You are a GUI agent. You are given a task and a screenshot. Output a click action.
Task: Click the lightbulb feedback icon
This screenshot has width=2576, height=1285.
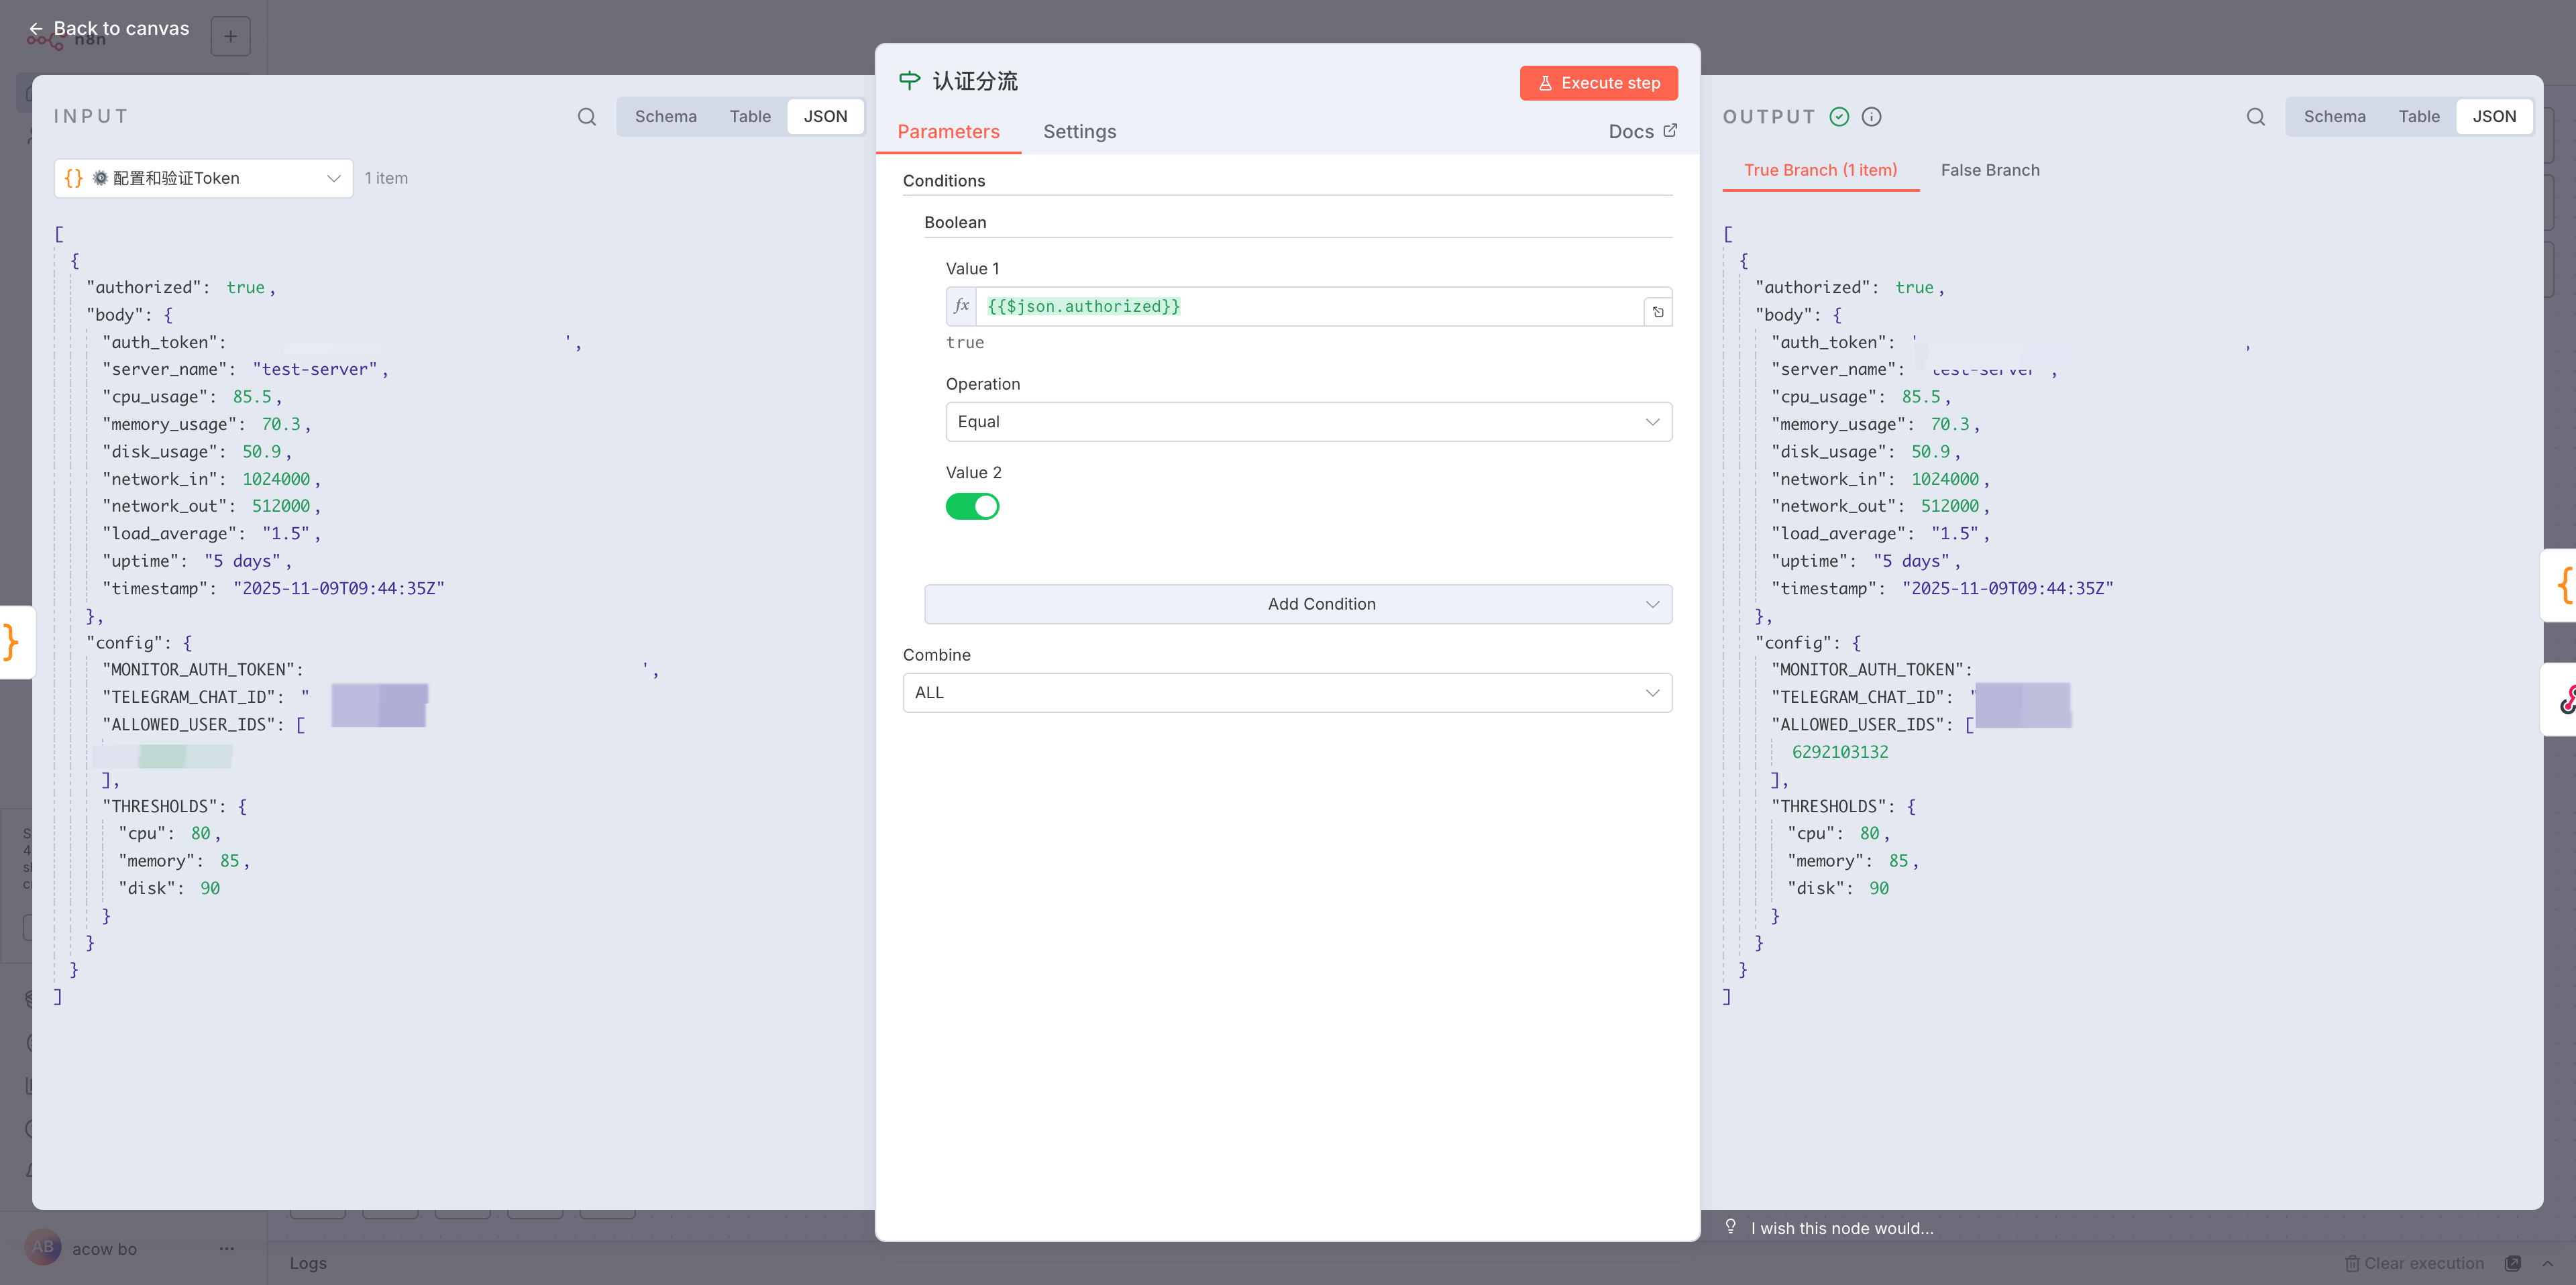coord(1730,1227)
